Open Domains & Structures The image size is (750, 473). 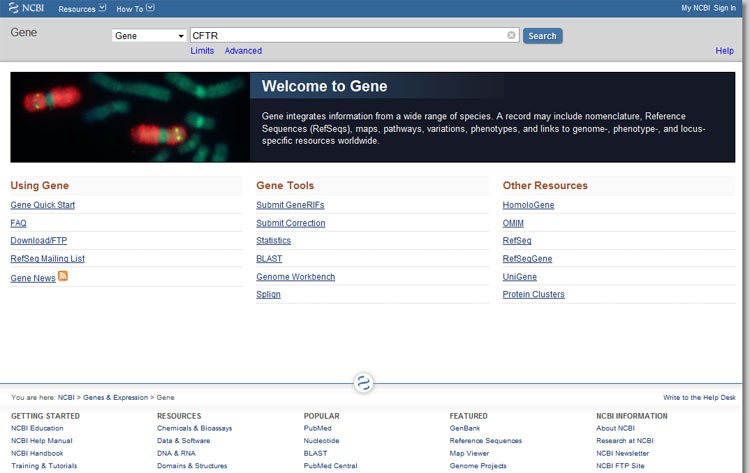click(x=192, y=465)
